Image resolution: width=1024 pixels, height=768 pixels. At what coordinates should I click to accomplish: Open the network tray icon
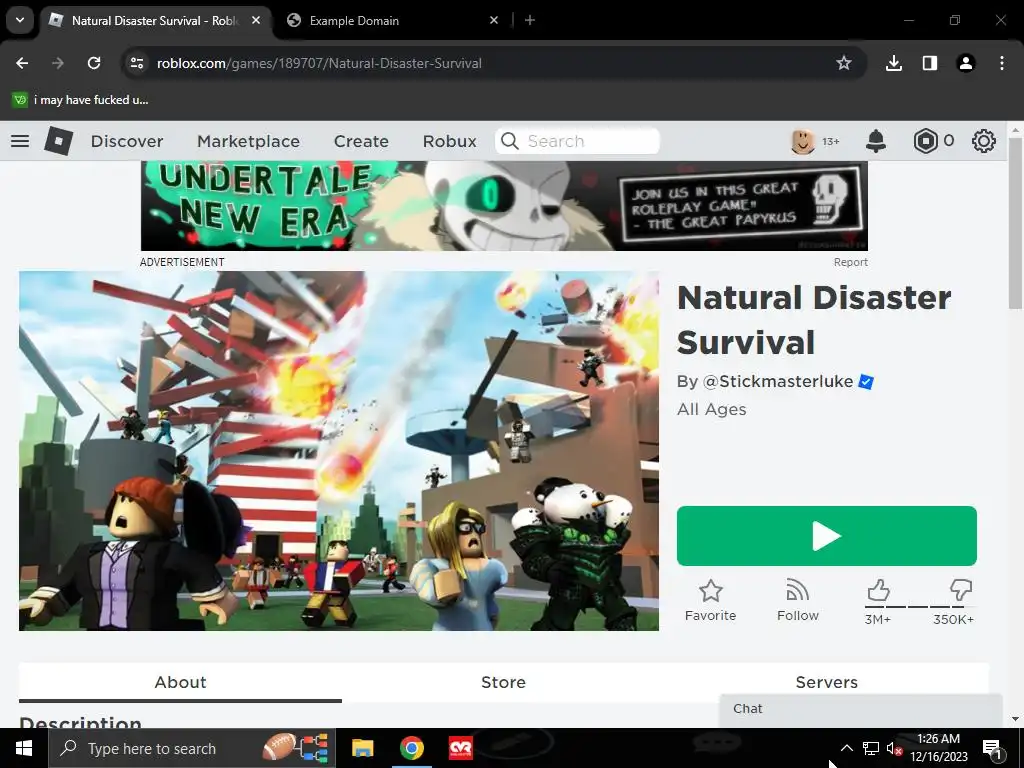(x=871, y=748)
